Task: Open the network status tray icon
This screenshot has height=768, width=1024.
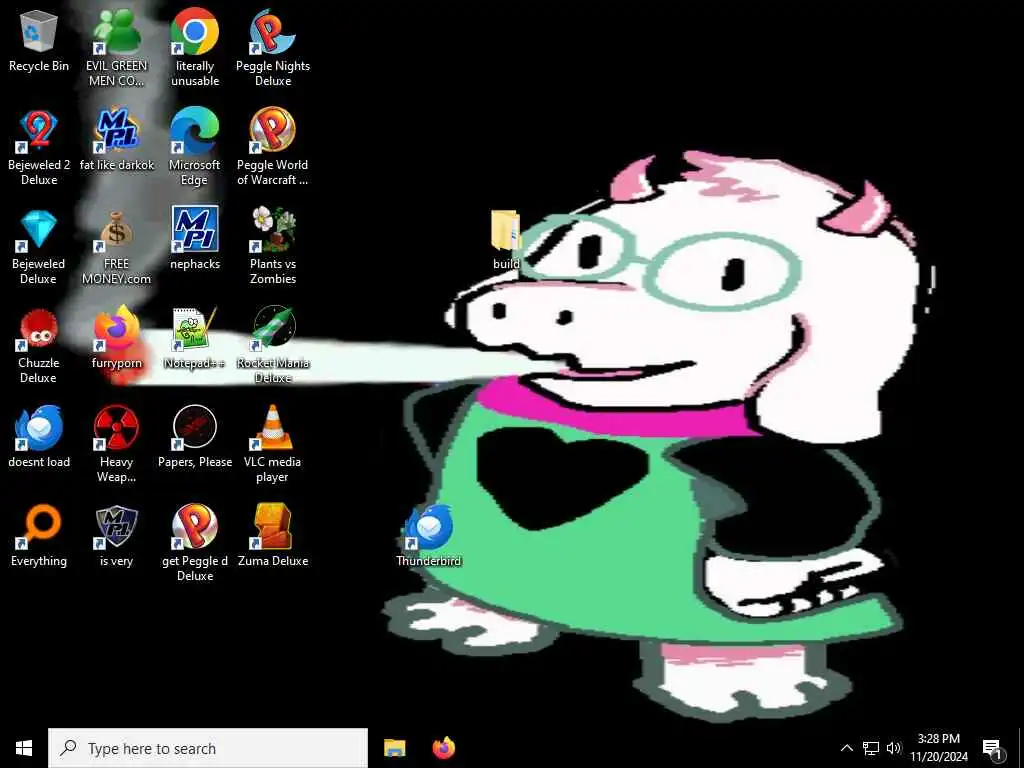Action: [x=871, y=748]
